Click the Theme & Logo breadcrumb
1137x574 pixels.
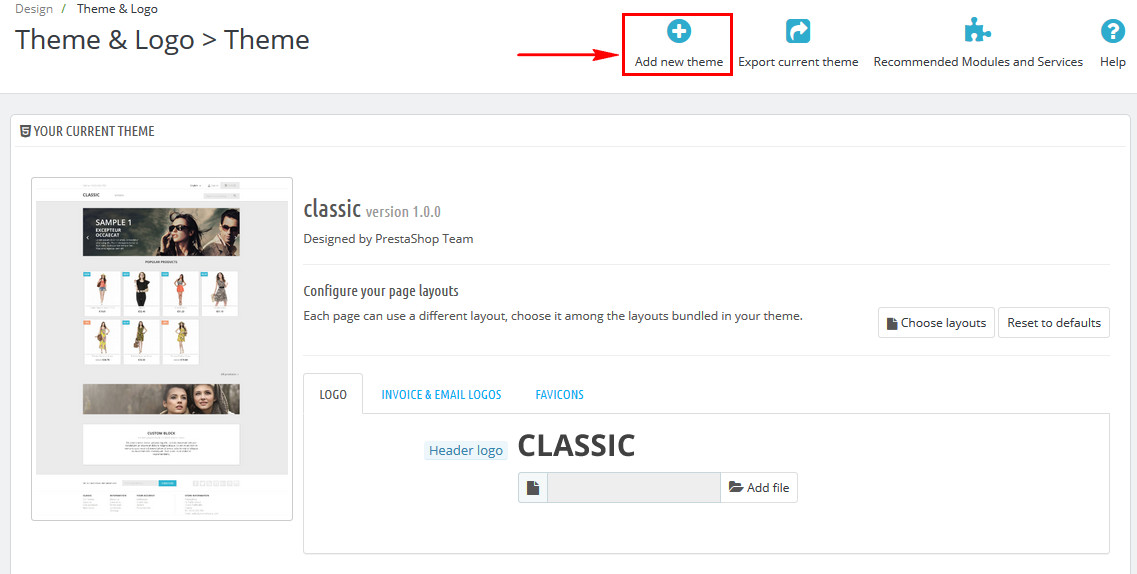click(x=117, y=9)
